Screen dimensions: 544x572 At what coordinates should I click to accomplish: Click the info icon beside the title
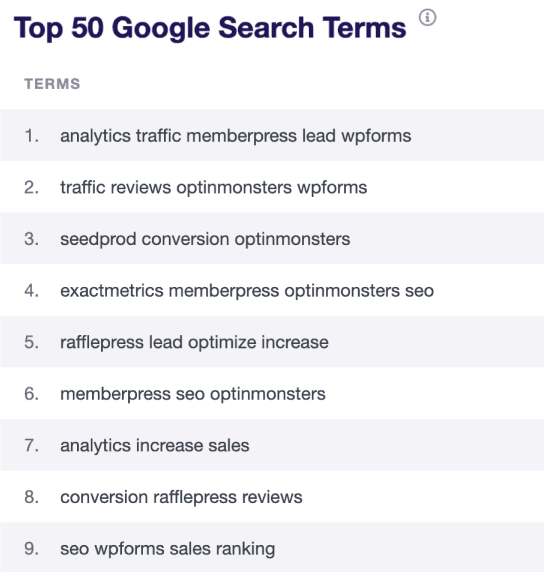tap(427, 18)
